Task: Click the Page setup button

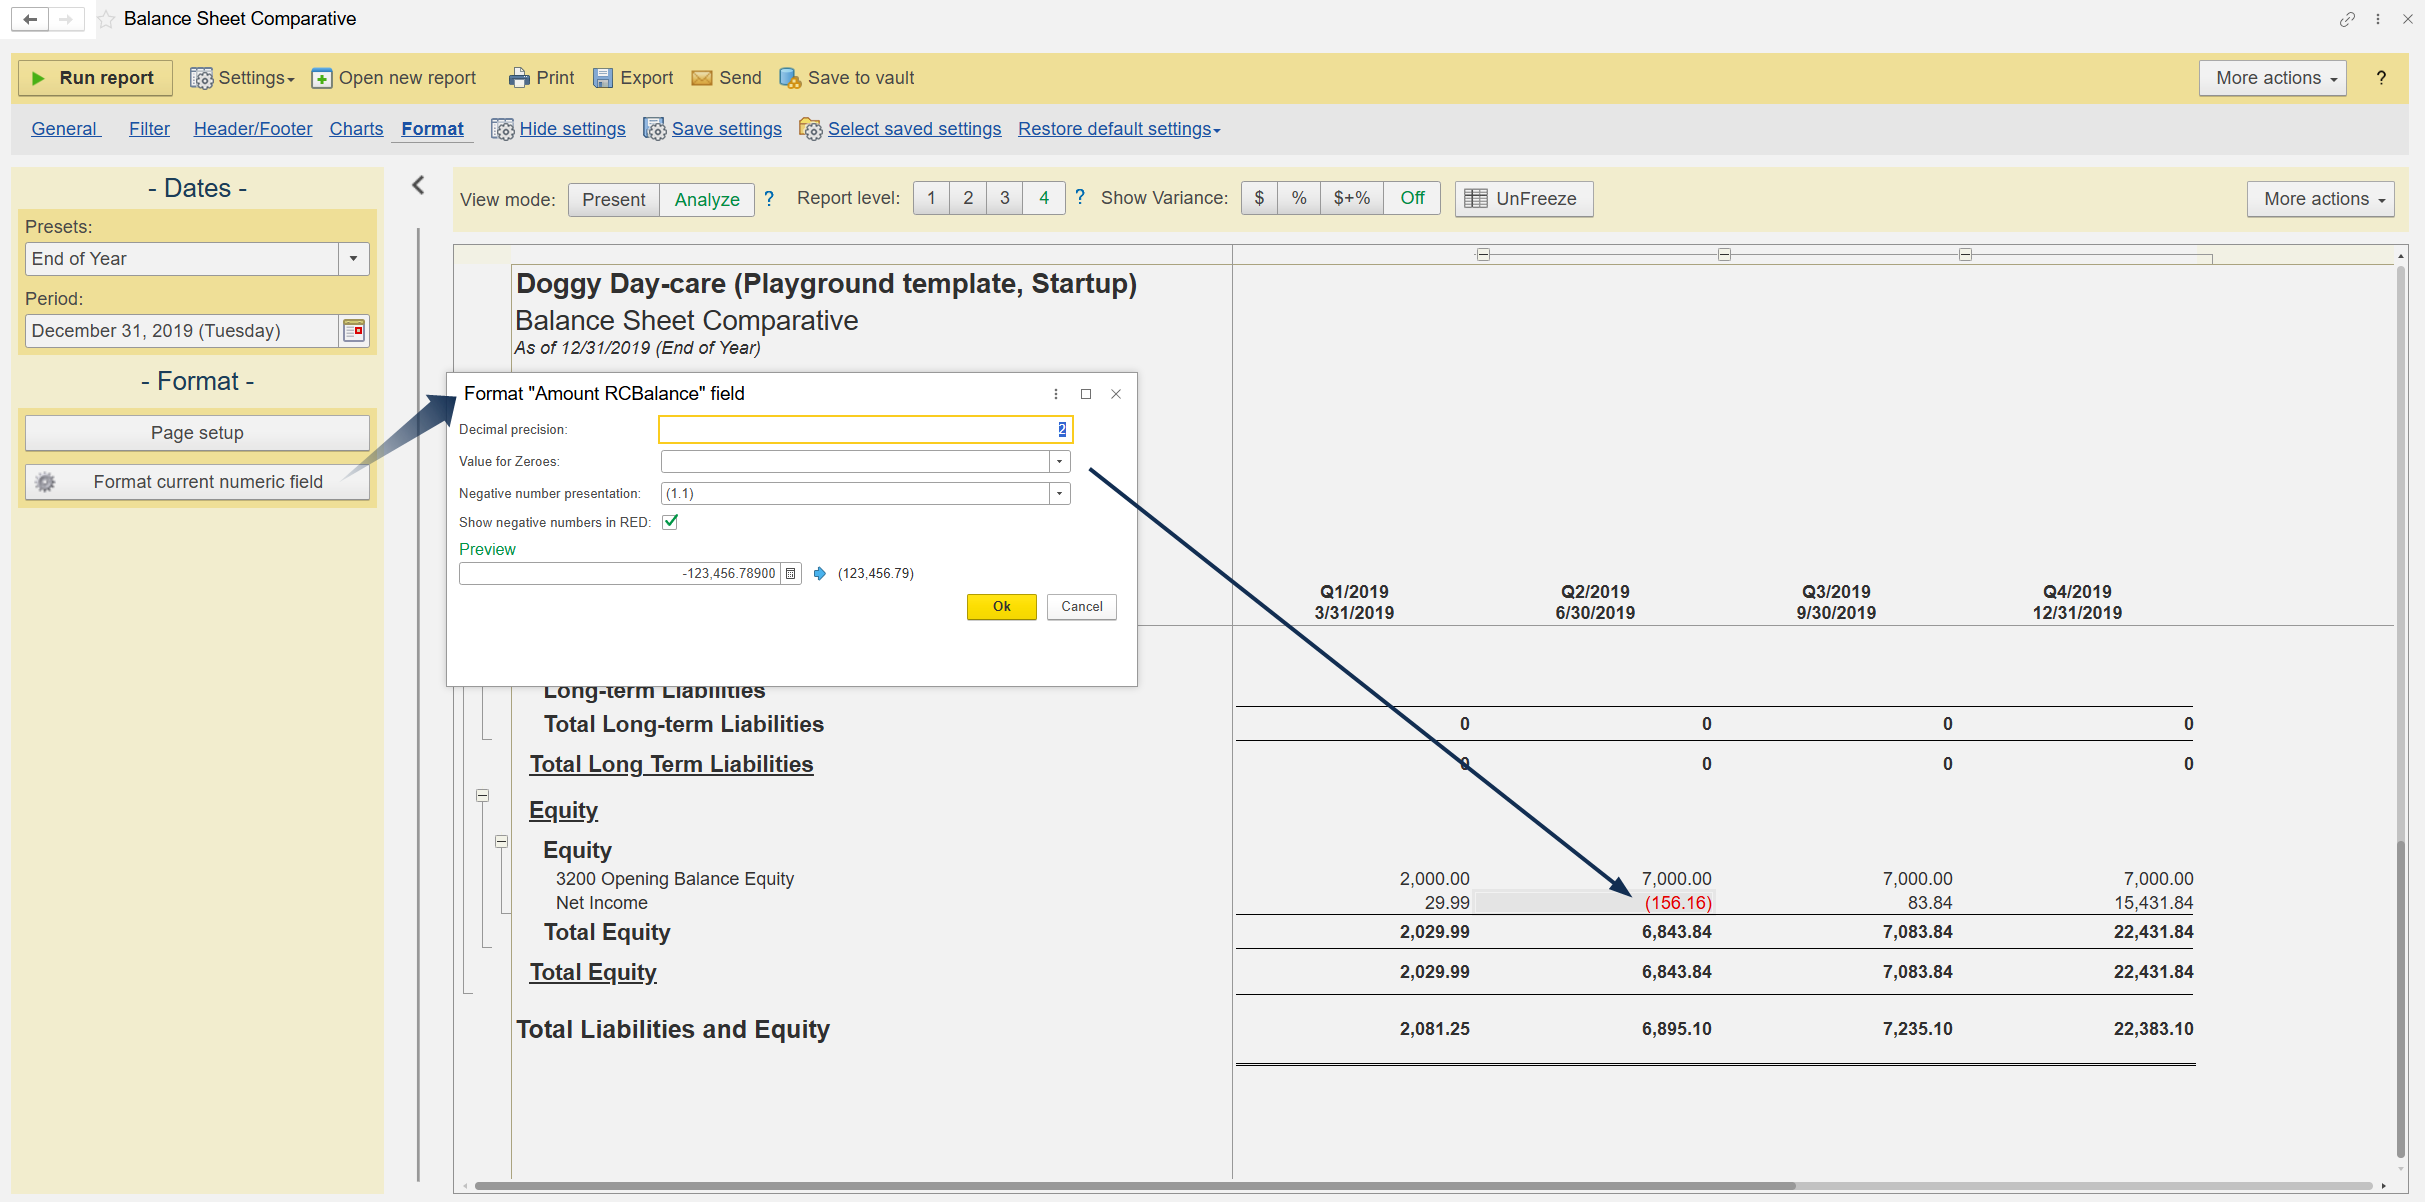Action: [197, 433]
